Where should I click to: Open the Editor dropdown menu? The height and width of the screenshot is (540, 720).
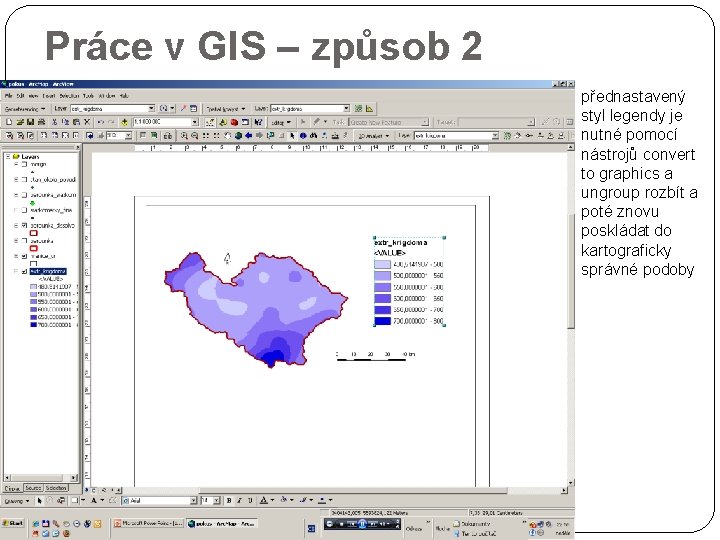coord(281,122)
